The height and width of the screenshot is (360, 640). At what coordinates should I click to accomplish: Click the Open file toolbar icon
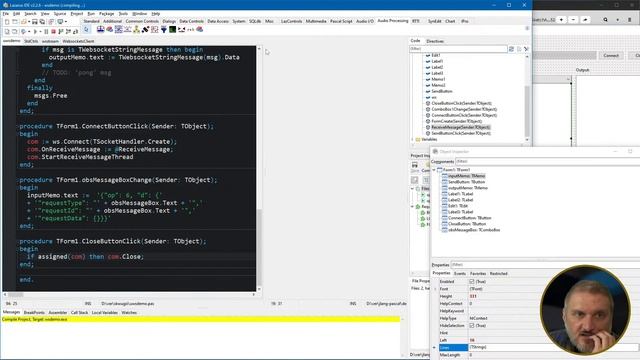coord(24,22)
